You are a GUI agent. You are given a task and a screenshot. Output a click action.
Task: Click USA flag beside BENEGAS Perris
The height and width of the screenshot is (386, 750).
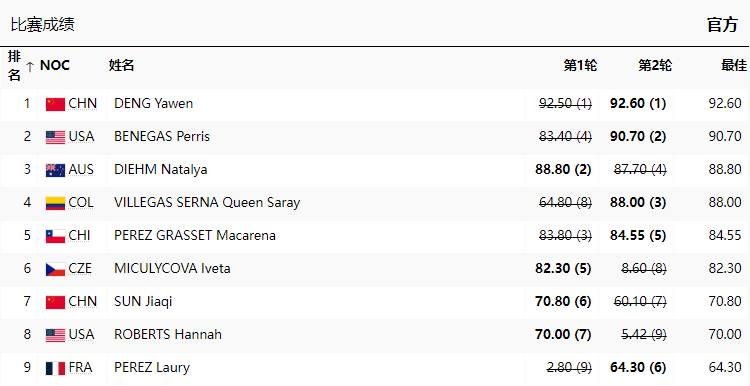point(55,137)
